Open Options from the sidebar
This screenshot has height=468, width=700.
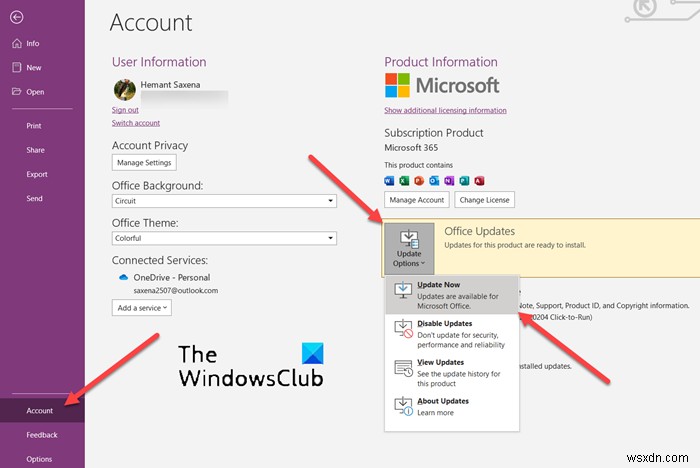(39, 459)
